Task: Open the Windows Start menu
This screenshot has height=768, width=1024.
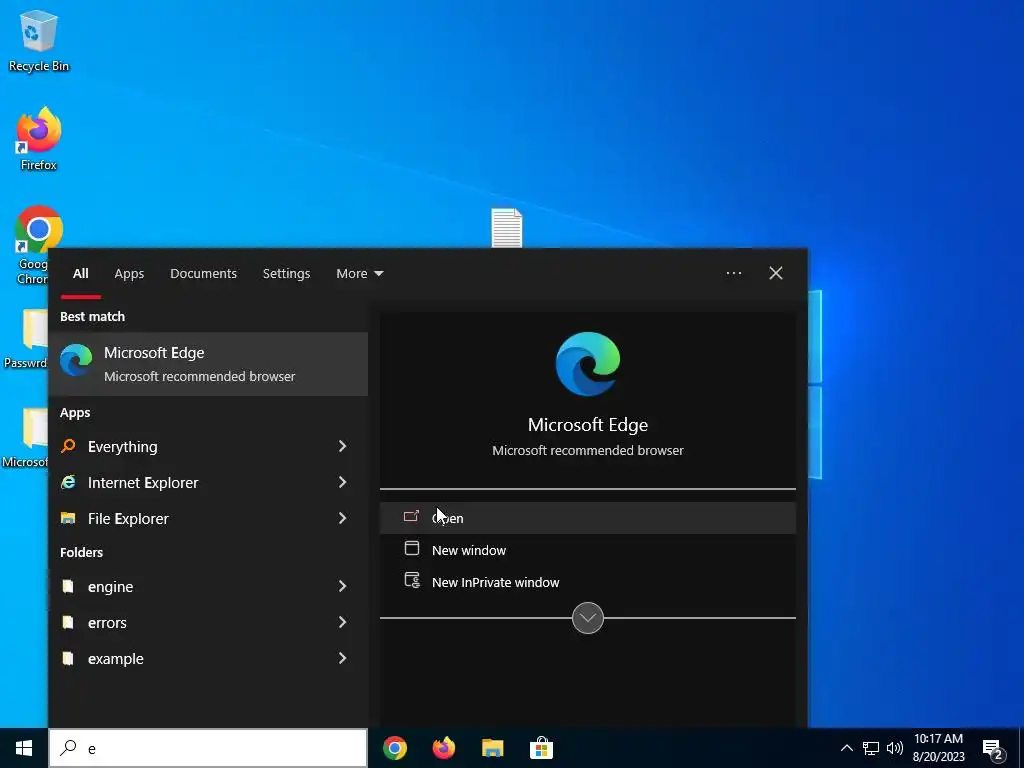Action: pos(24,748)
